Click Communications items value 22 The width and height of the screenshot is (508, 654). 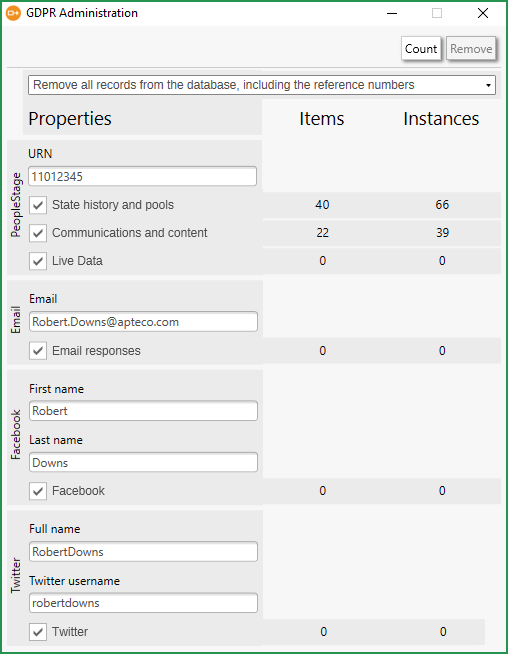322,233
